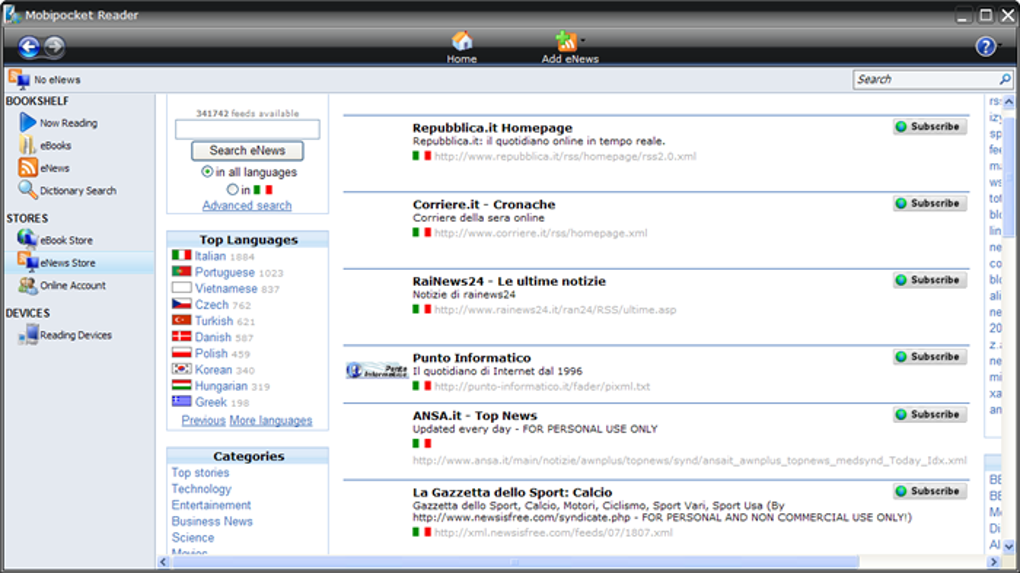Viewport: 1020px width, 573px height.
Task: Subscribe to Punto Informatico
Action: (930, 357)
